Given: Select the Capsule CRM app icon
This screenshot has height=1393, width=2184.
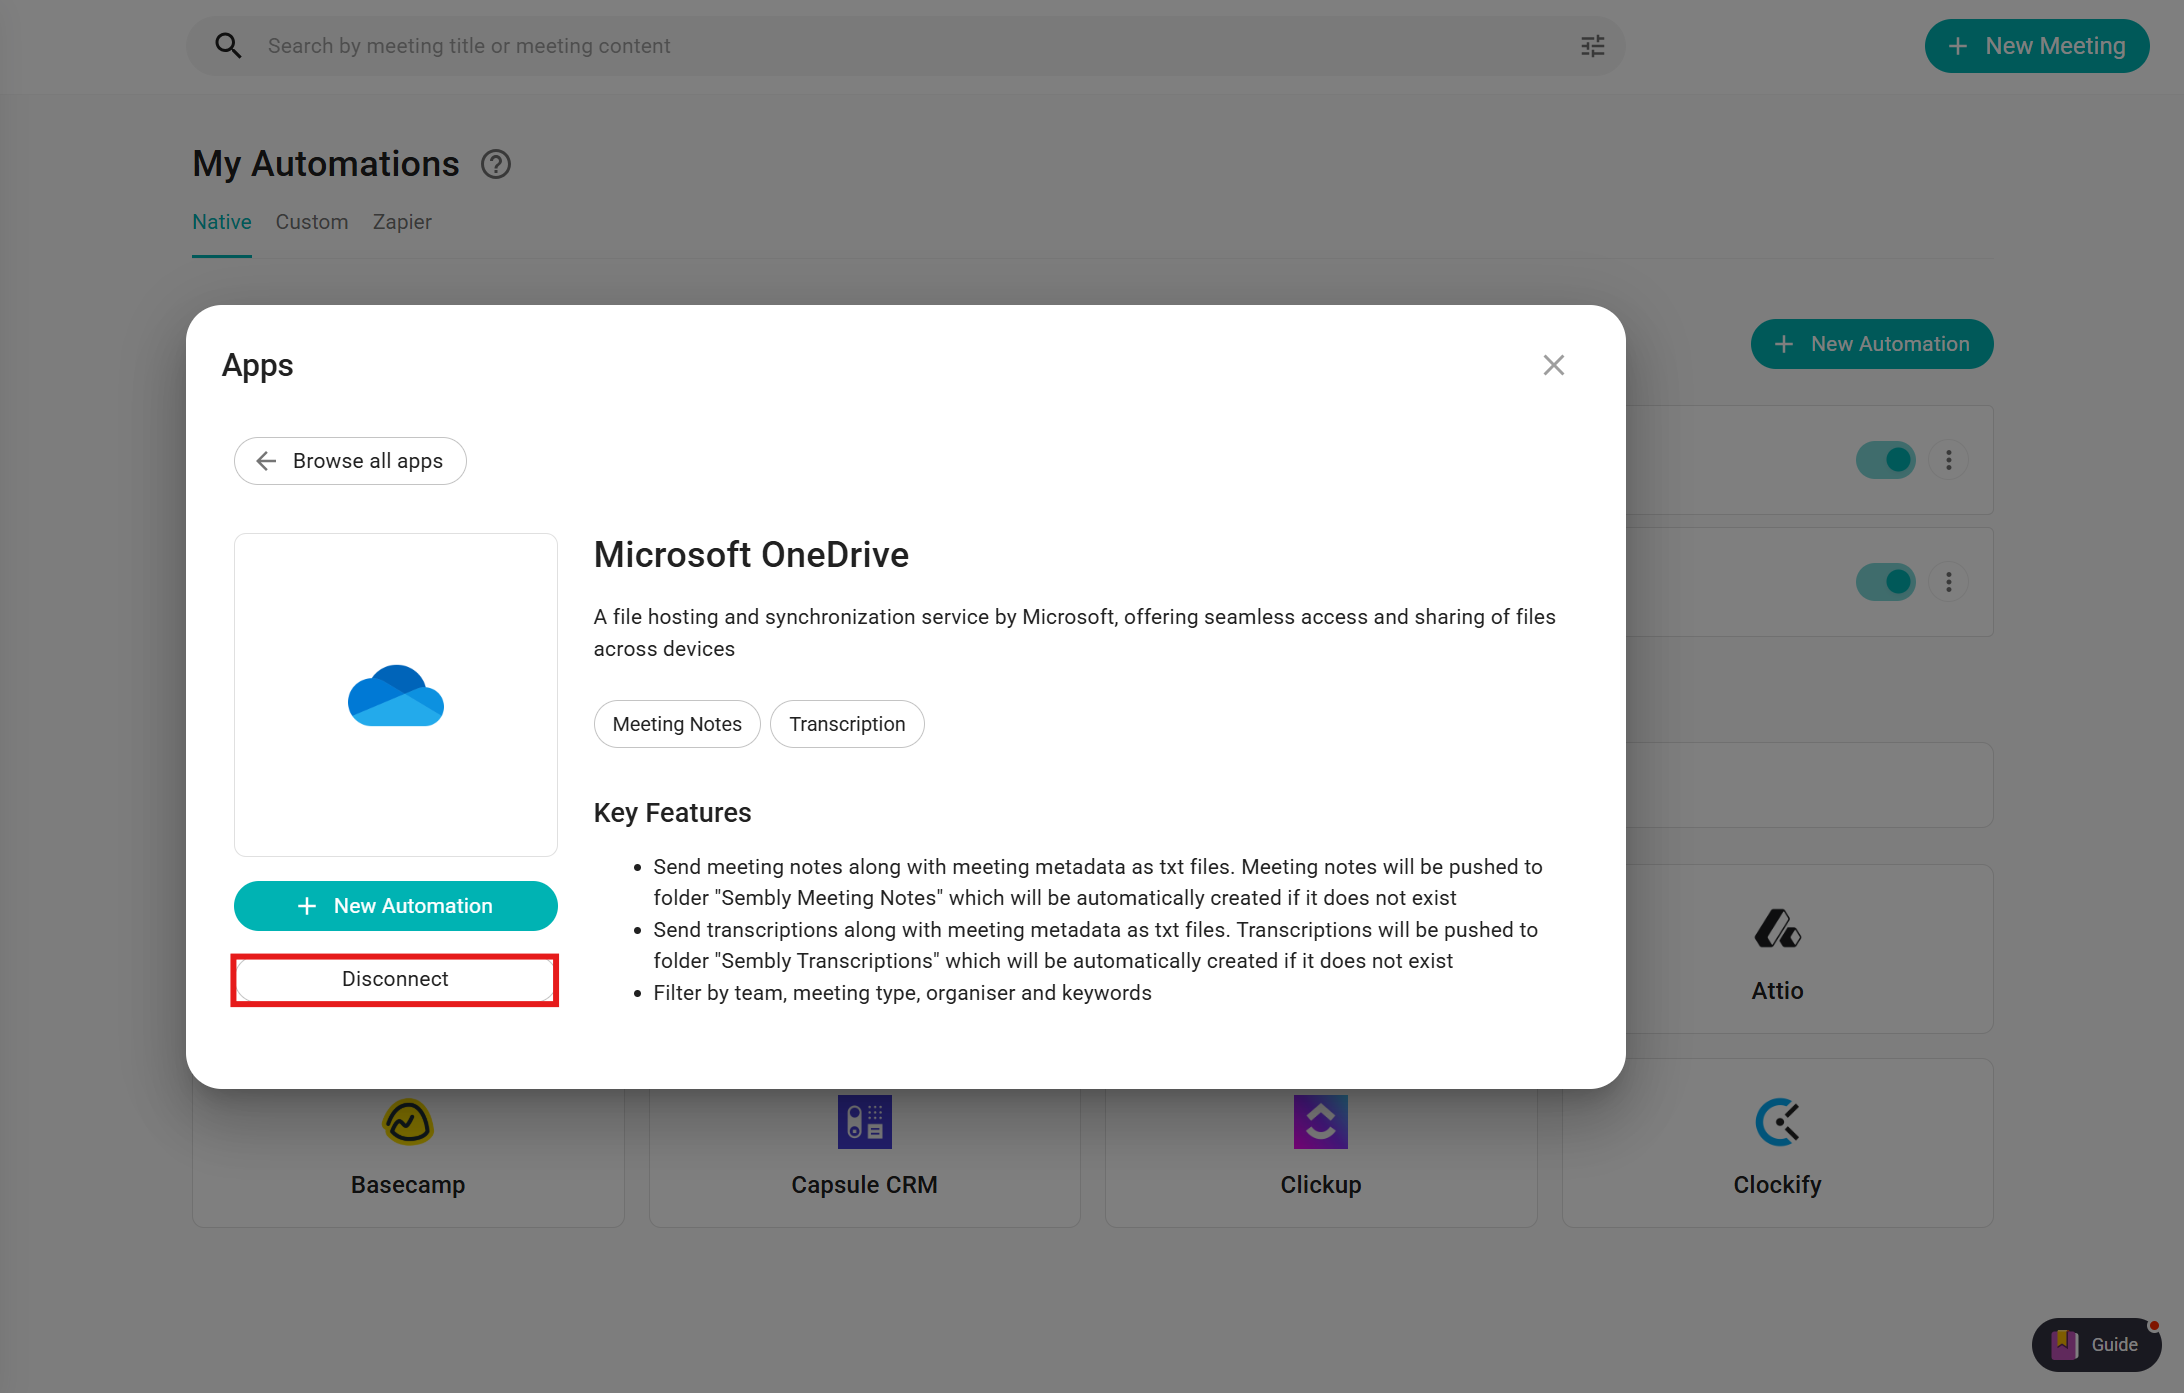Looking at the screenshot, I should [x=864, y=1122].
